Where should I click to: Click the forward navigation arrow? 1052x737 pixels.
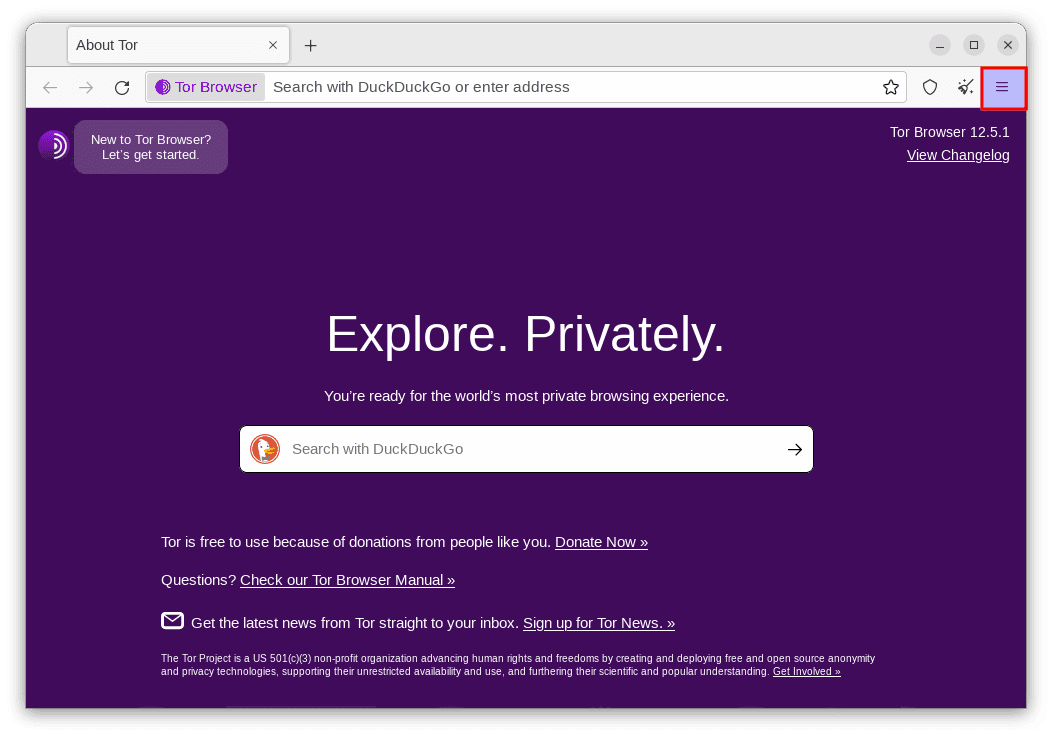(x=86, y=87)
